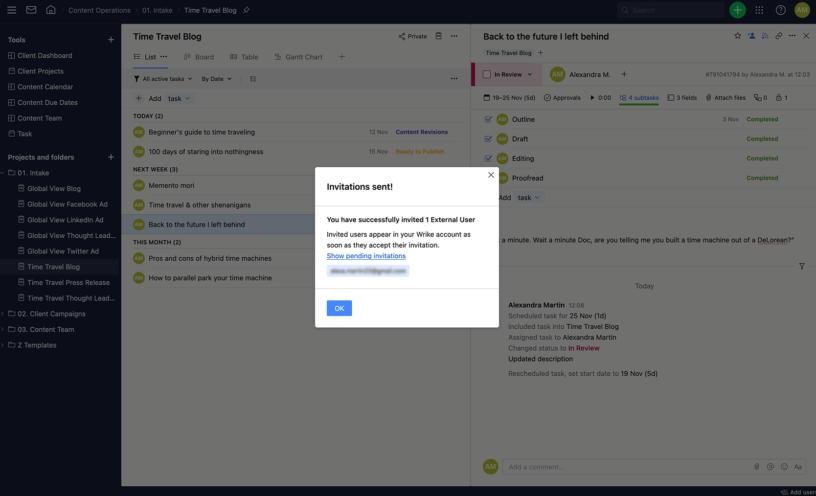
Task: Filter the activity stream with funnel icon
Action: click(x=801, y=266)
